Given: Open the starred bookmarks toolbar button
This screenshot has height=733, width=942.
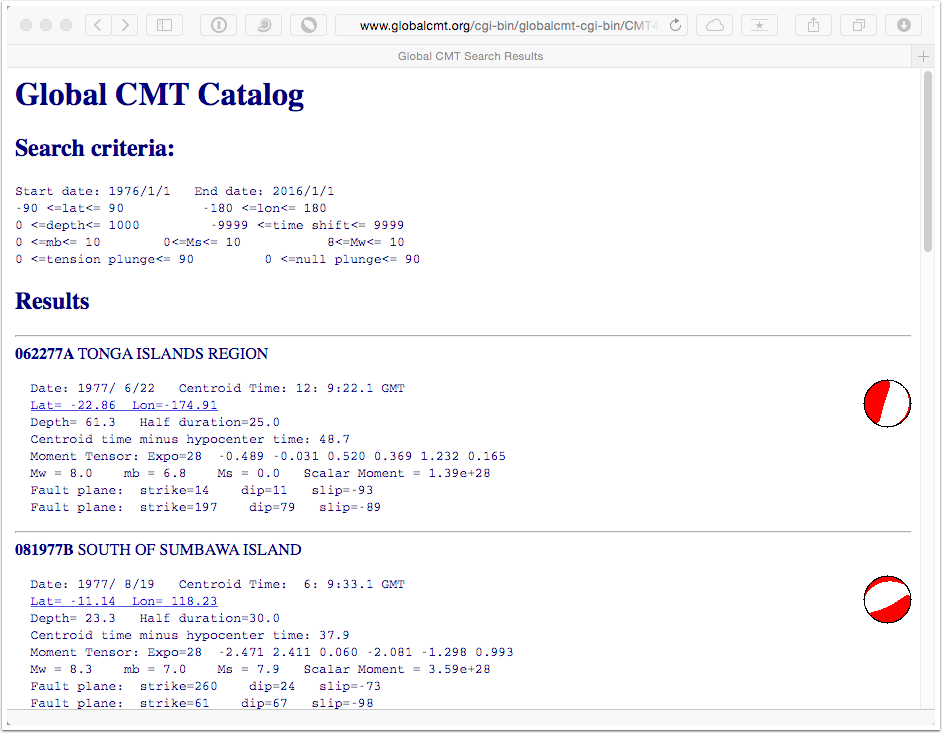Looking at the screenshot, I should click(759, 25).
